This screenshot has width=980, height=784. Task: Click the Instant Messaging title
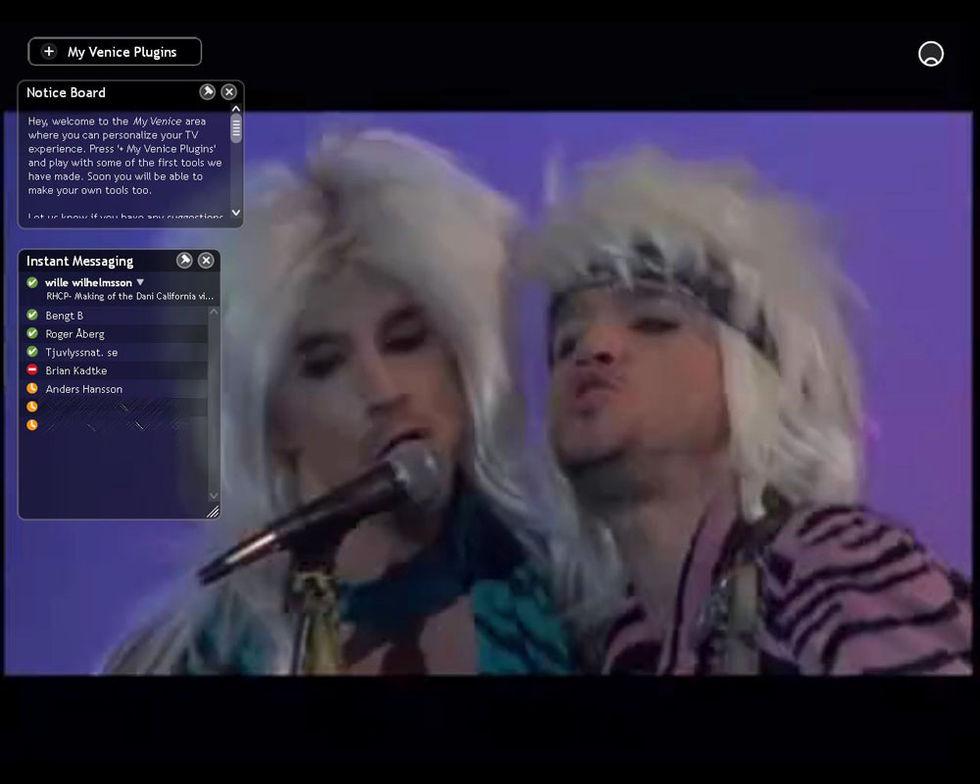(79, 261)
